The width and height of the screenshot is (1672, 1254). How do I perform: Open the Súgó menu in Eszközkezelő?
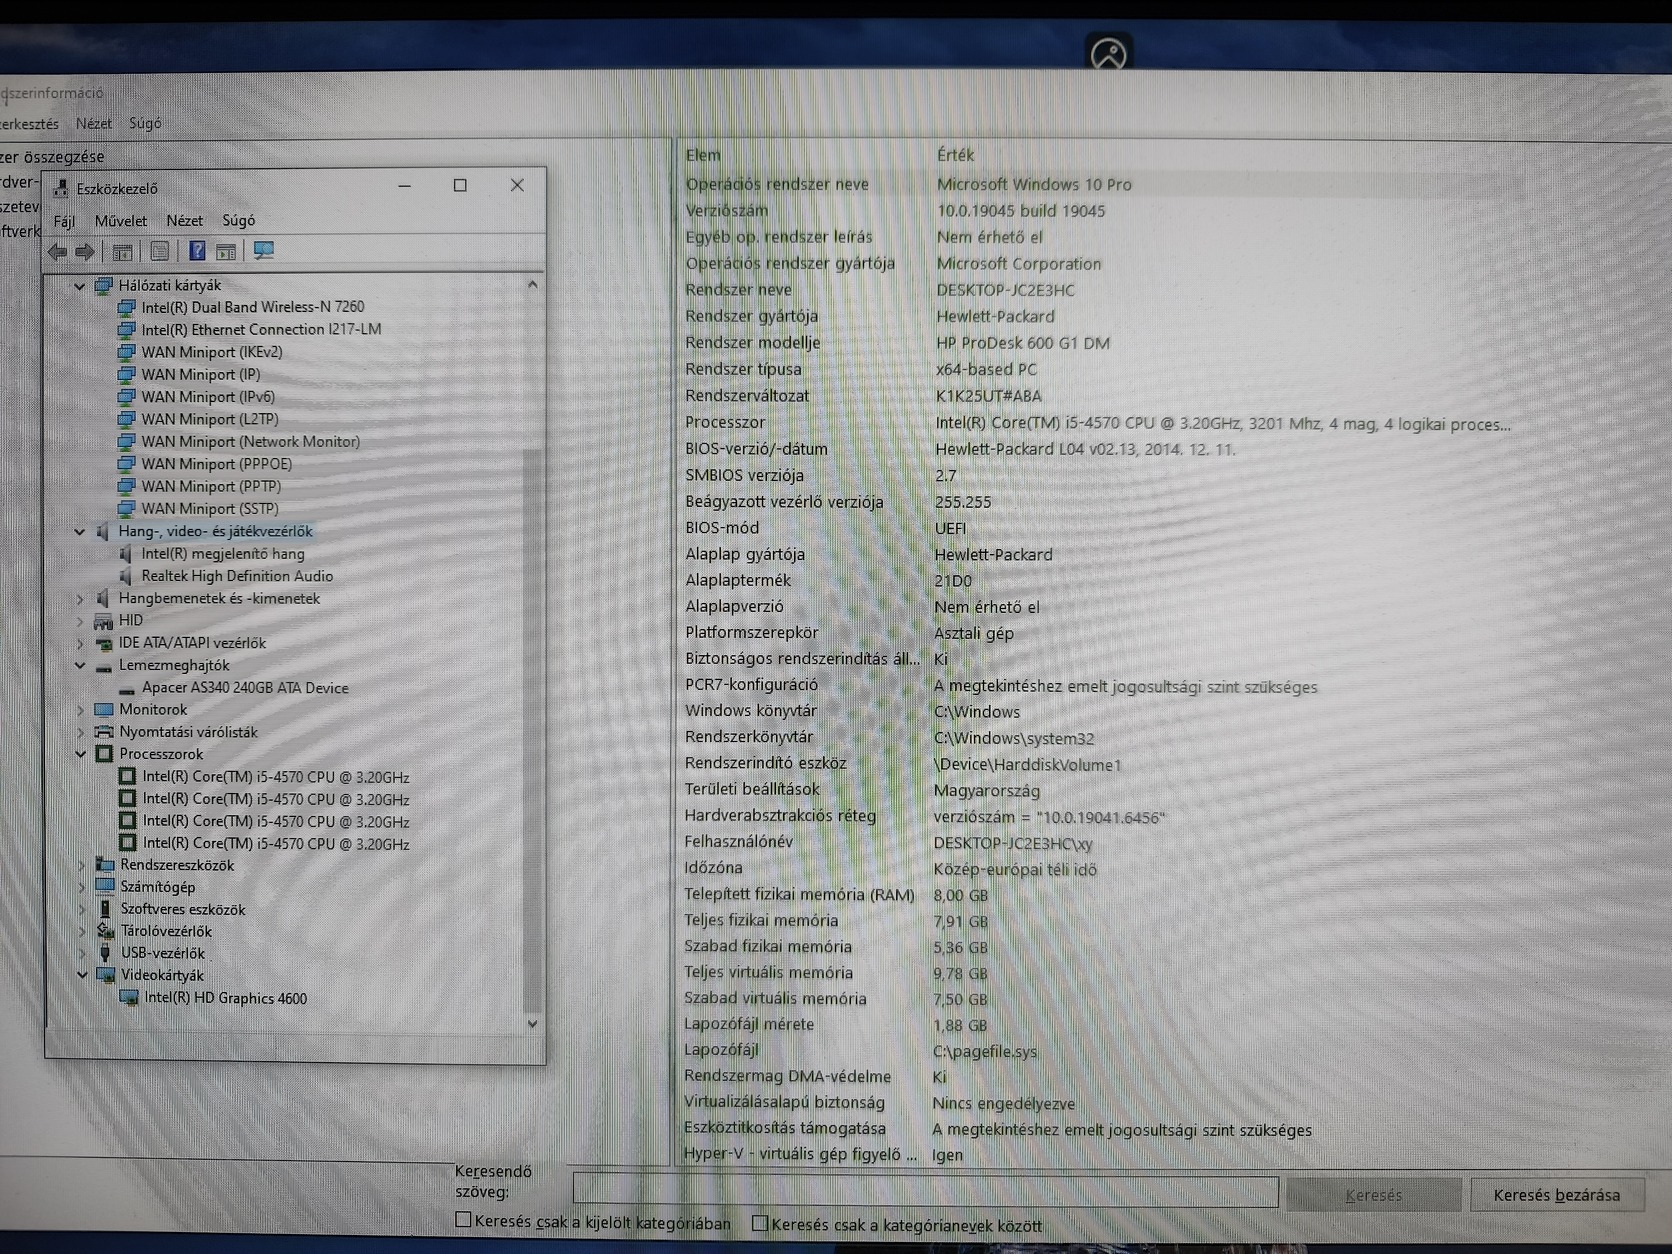(x=238, y=221)
